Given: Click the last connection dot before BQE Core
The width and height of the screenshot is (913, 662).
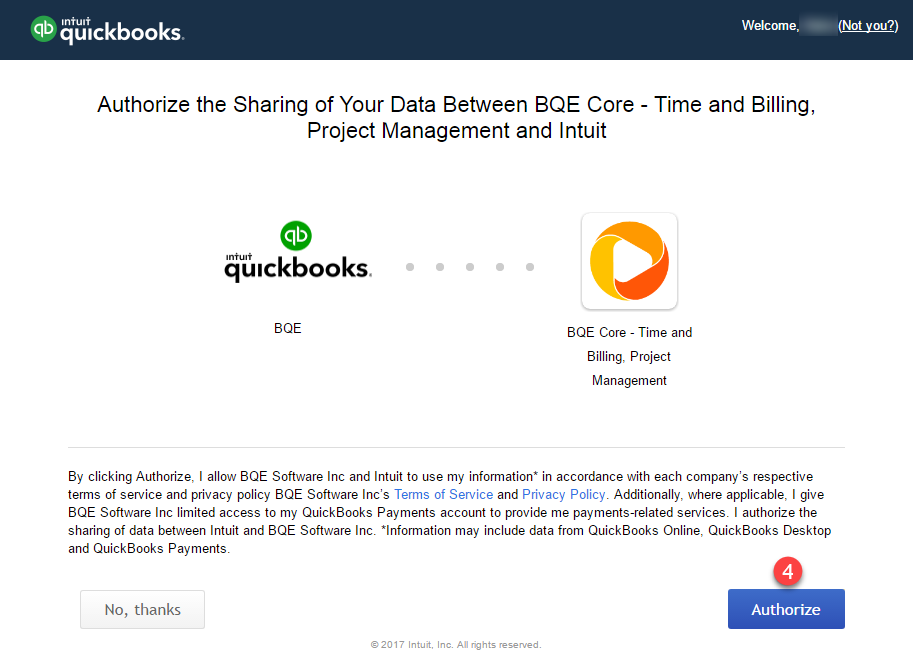Looking at the screenshot, I should point(529,267).
